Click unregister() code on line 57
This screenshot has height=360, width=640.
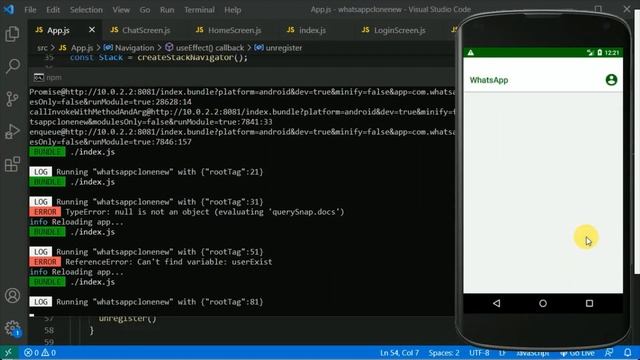(127, 318)
